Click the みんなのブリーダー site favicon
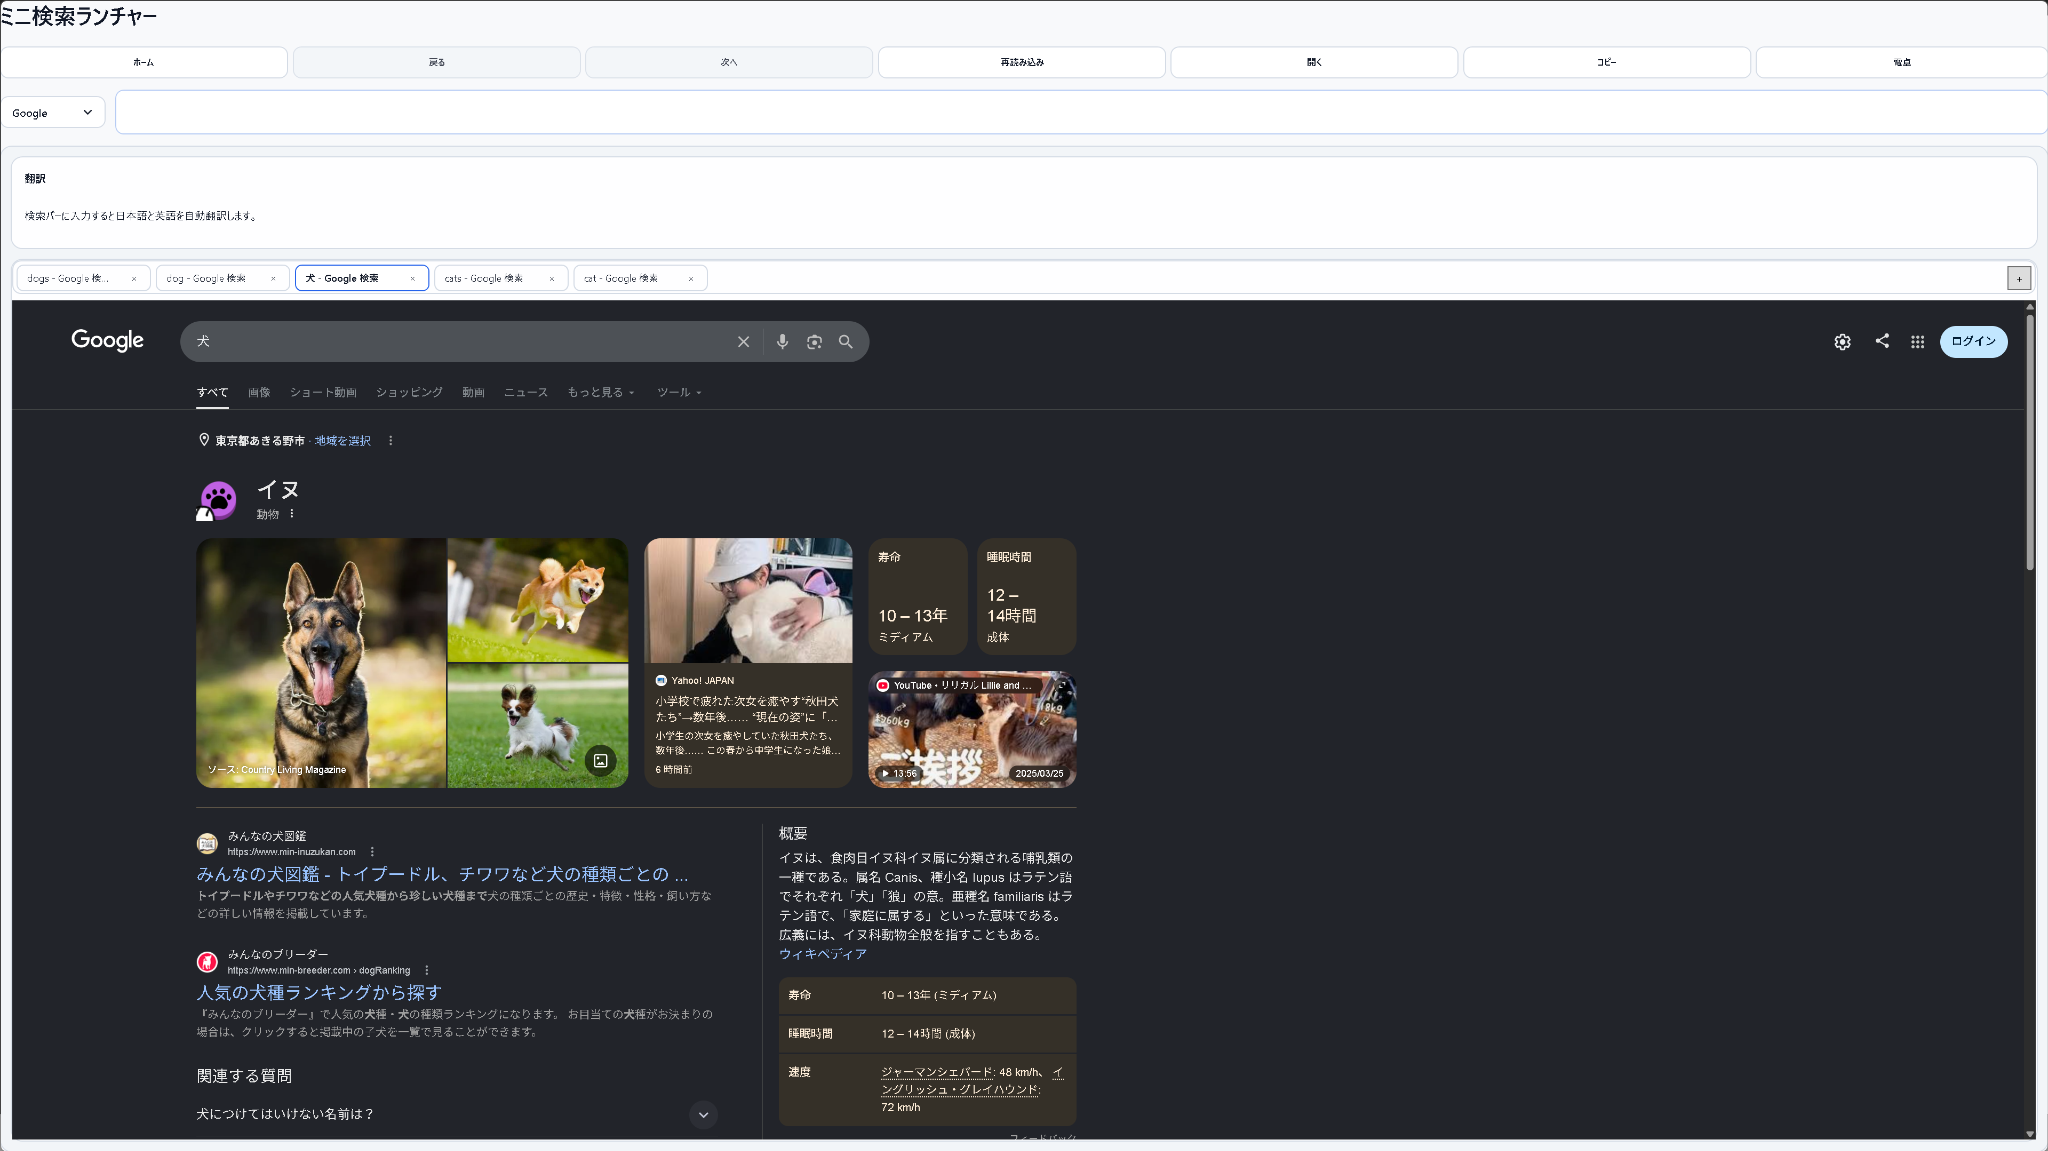2048x1151 pixels. pyautogui.click(x=207, y=962)
